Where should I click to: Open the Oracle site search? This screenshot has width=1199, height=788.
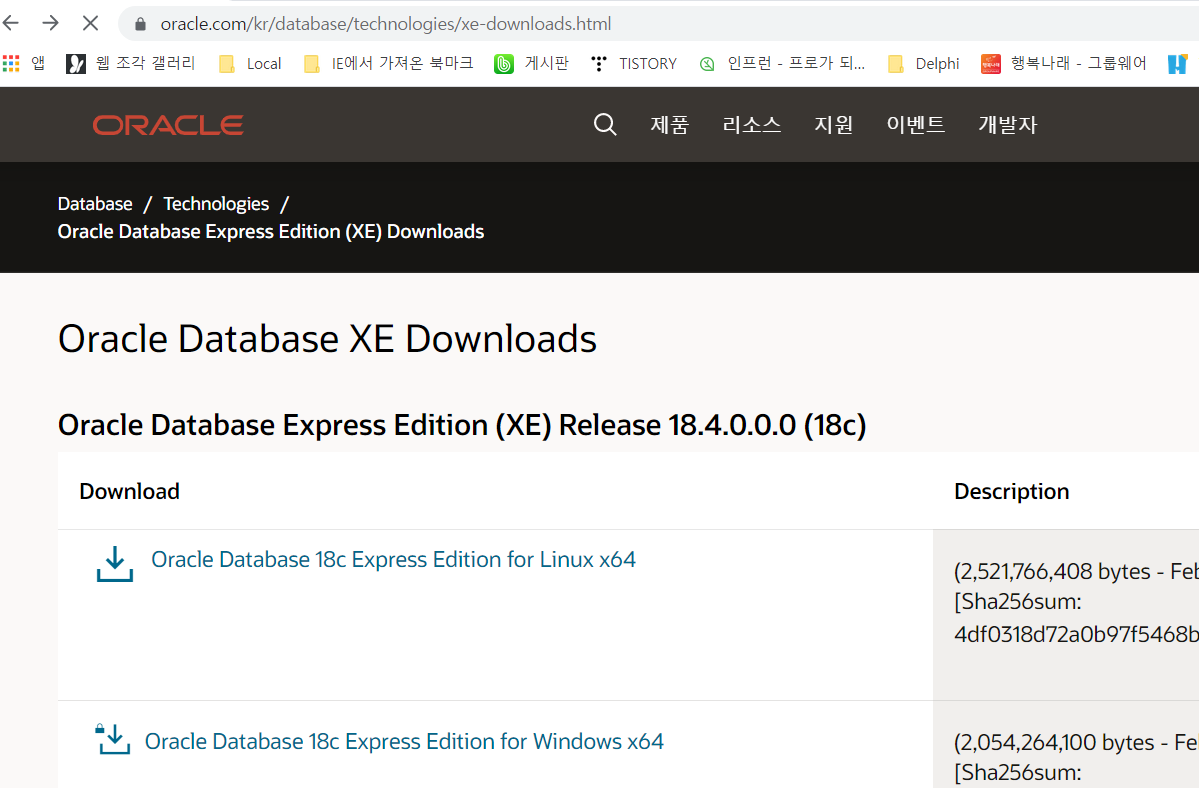coord(605,125)
